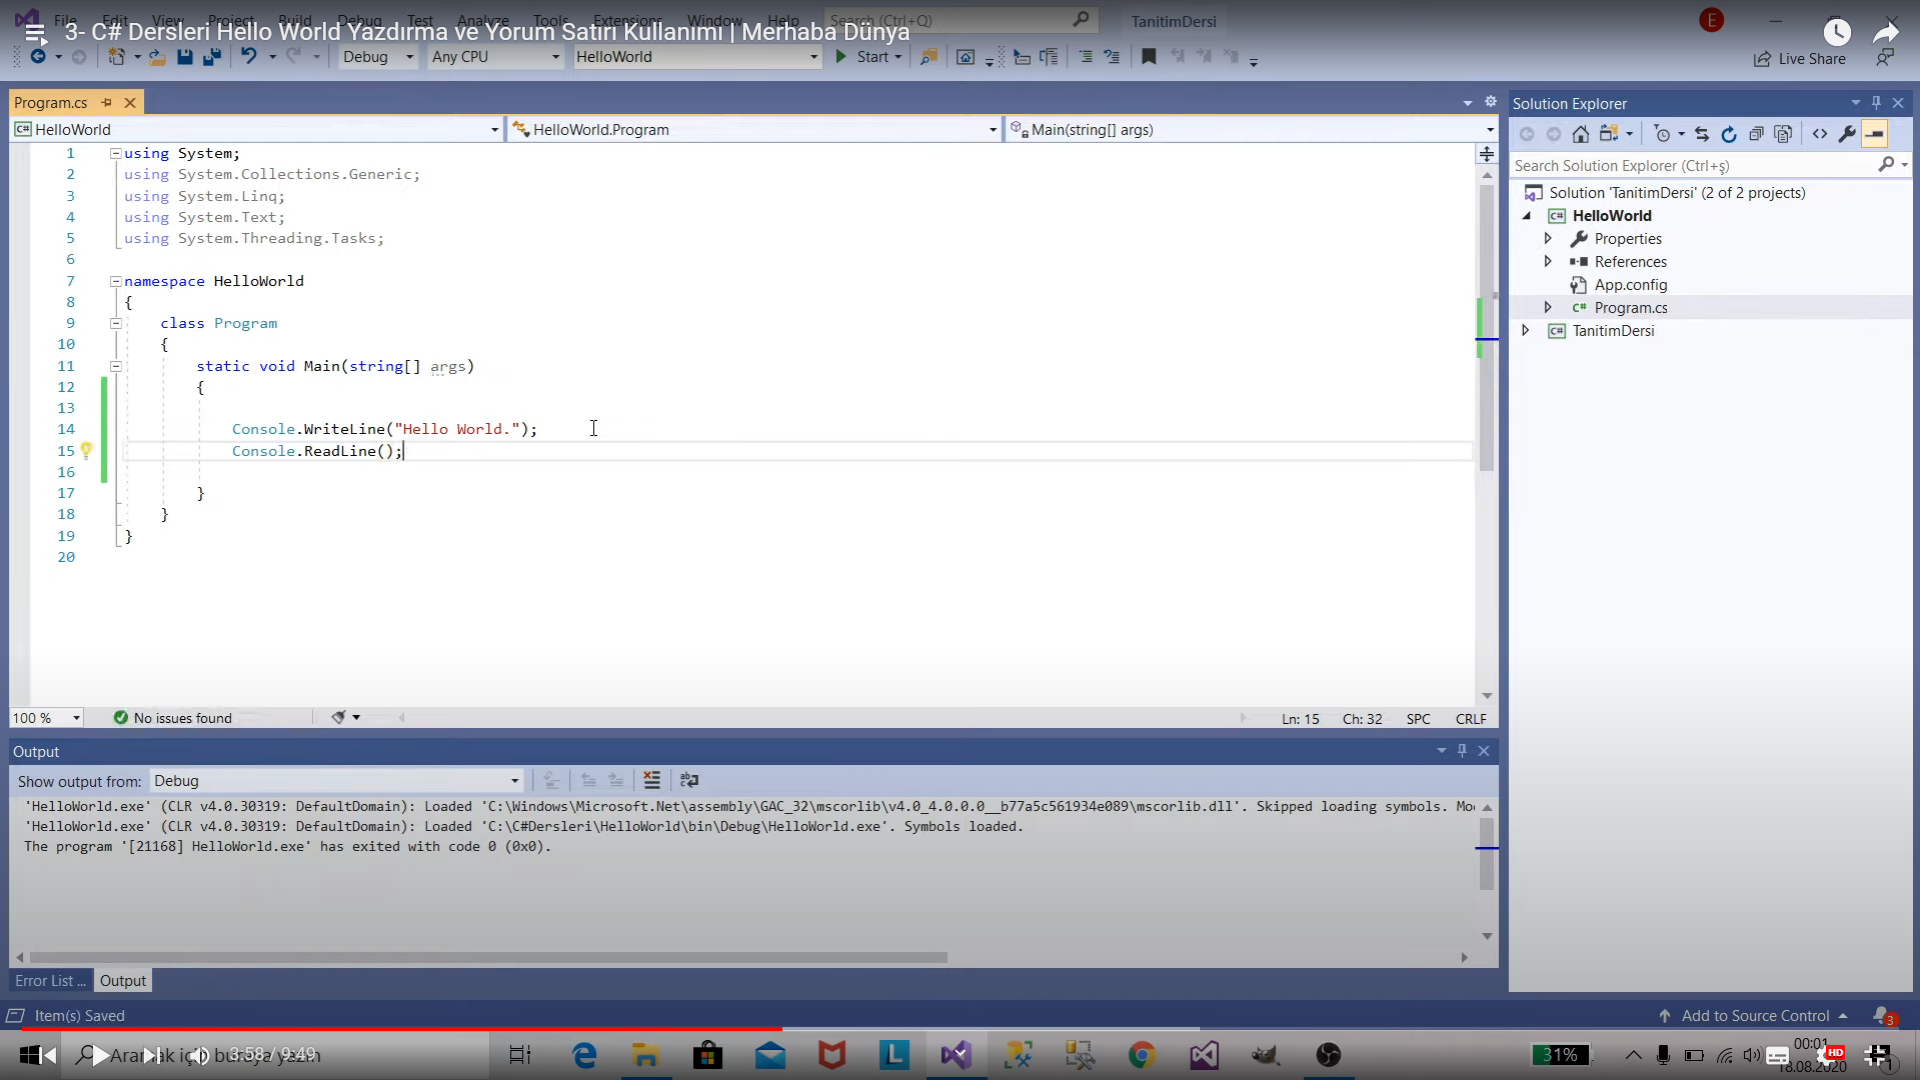1920x1080 pixels.
Task: Open the Extensions menu
Action: click(x=627, y=20)
